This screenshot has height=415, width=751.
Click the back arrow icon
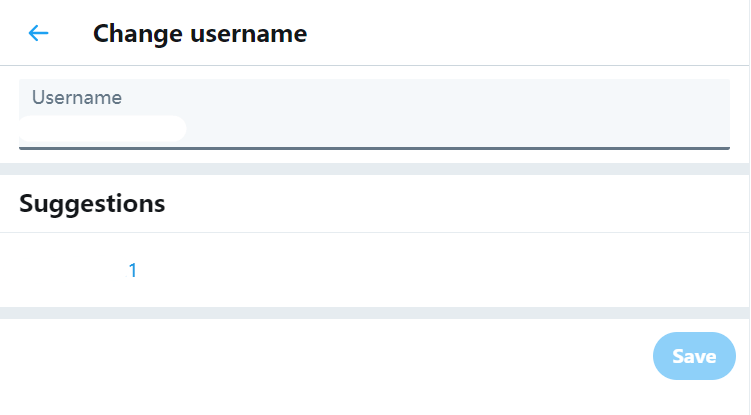pos(38,33)
